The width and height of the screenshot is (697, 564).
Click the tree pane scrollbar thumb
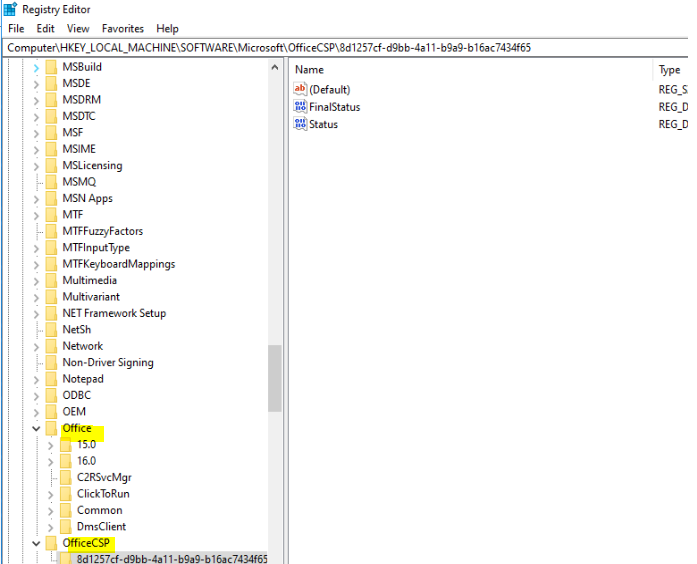[x=275, y=378]
